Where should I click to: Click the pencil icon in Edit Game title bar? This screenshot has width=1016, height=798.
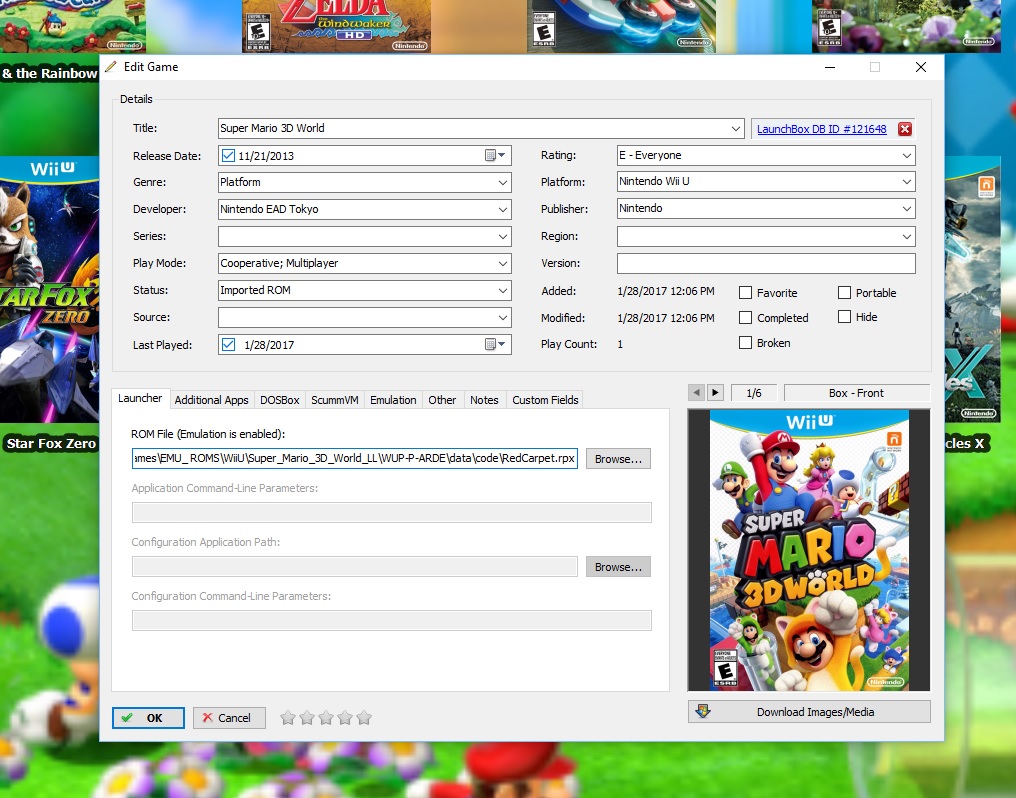[111, 67]
